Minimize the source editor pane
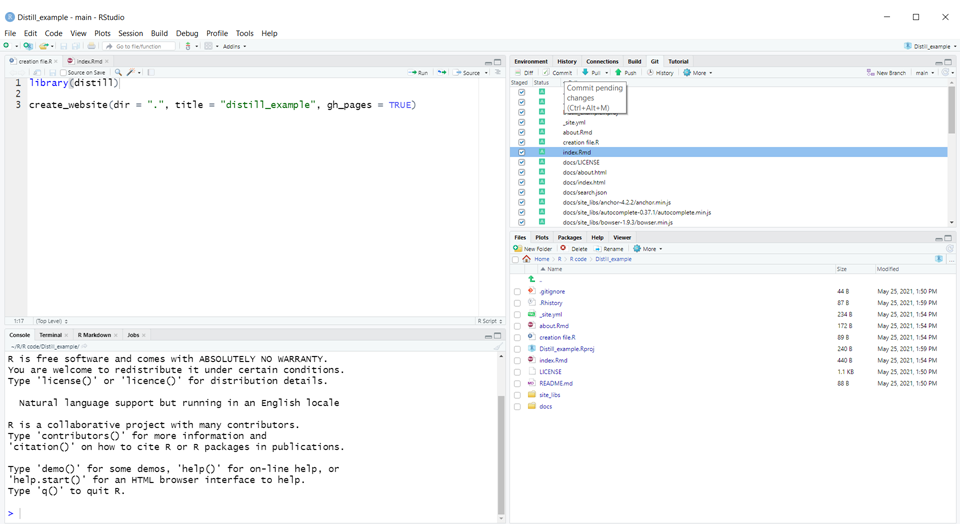 click(x=488, y=62)
